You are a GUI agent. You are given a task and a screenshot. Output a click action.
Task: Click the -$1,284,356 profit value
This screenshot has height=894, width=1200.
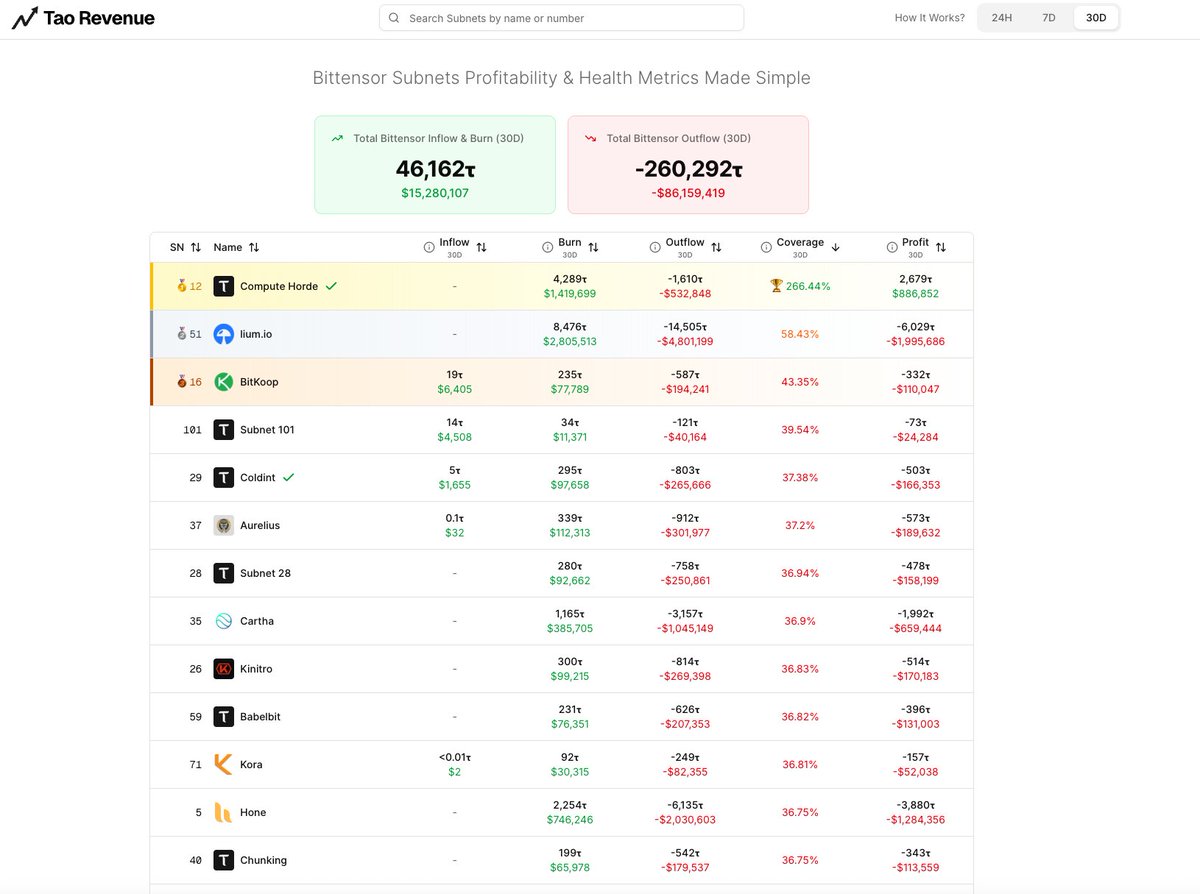pyautogui.click(x=915, y=820)
